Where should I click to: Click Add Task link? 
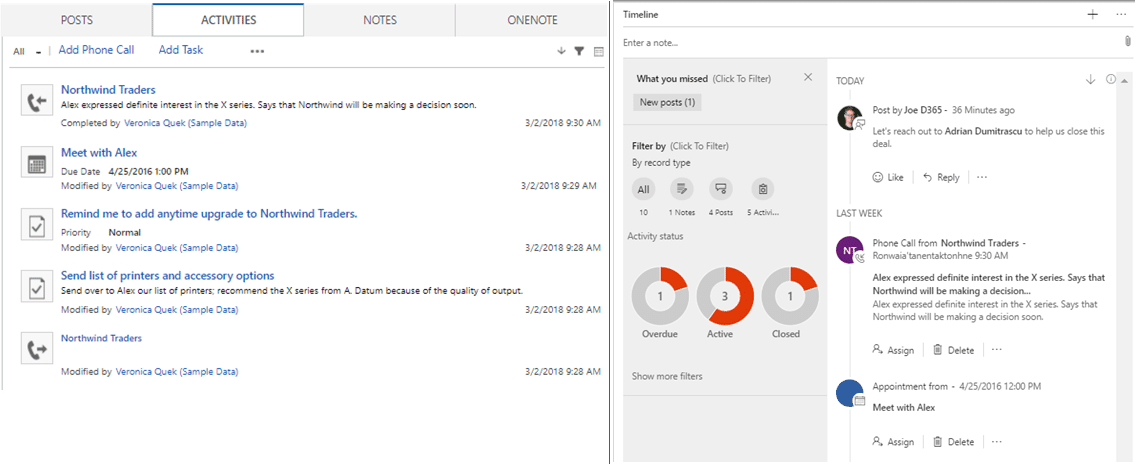click(181, 50)
